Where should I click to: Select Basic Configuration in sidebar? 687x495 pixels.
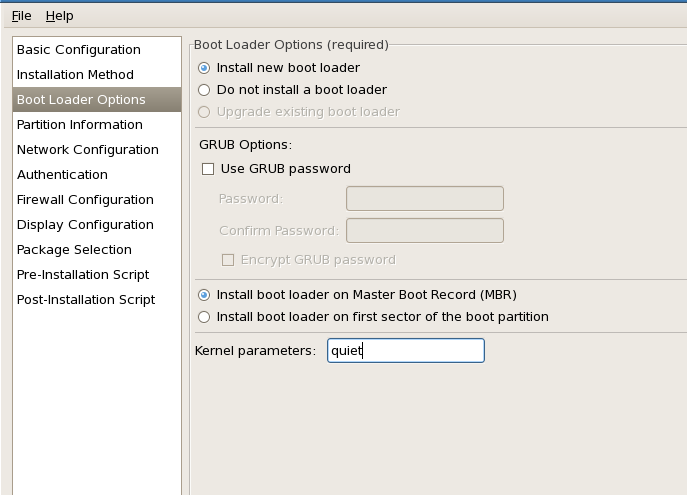tap(79, 50)
